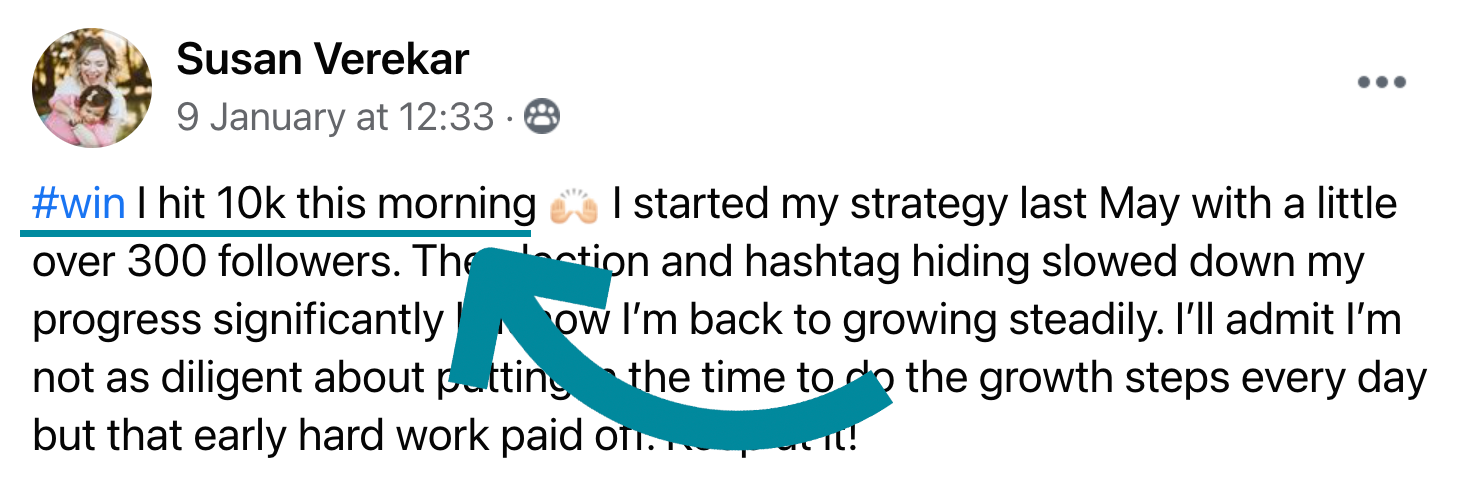1470x490 pixels.
Task: Click the post timestamp 9 January at 12:33
Action: pyautogui.click(x=335, y=118)
